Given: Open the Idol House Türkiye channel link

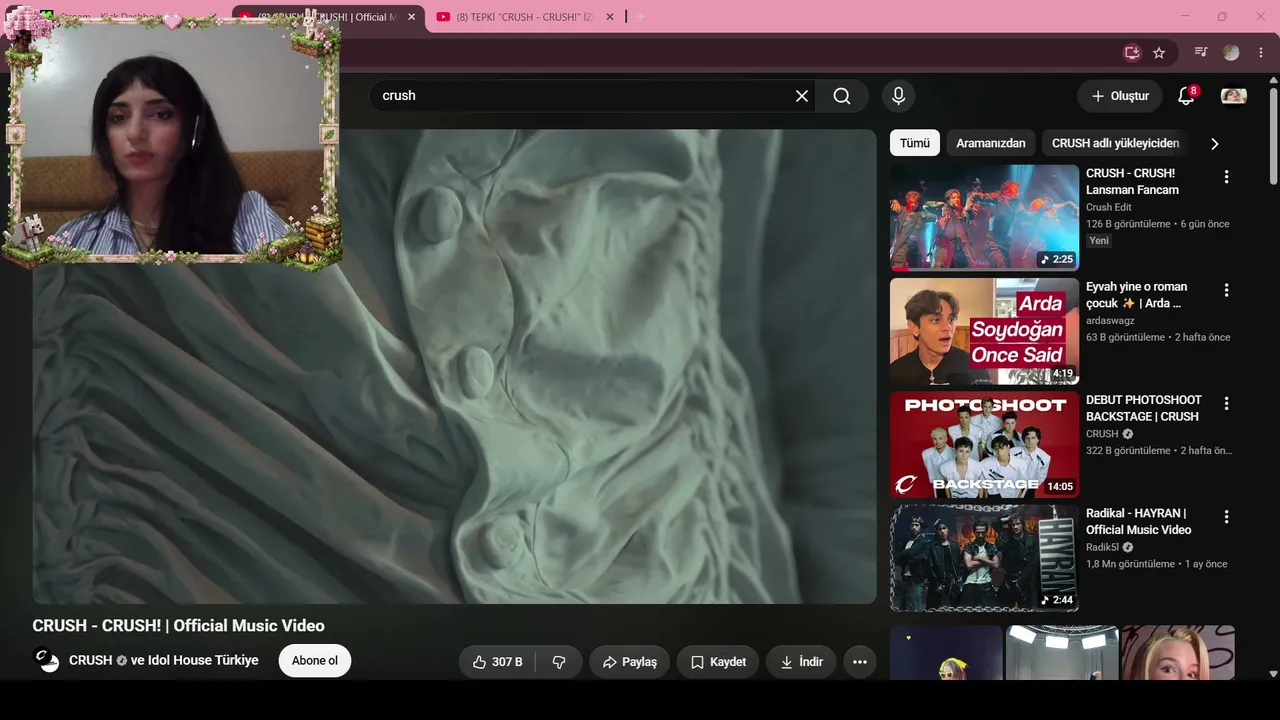Looking at the screenshot, I should (x=203, y=661).
